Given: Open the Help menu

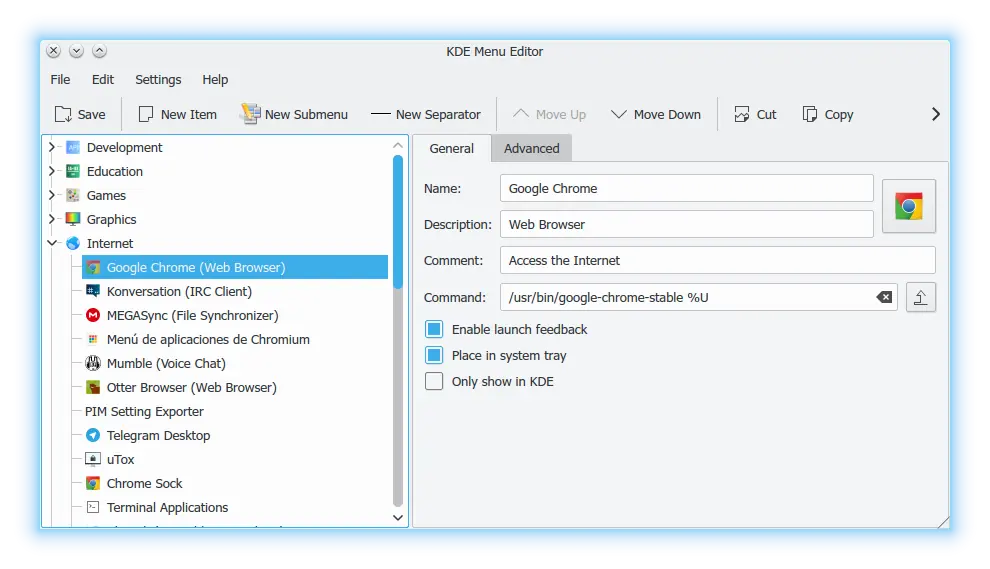Looking at the screenshot, I should tap(215, 80).
